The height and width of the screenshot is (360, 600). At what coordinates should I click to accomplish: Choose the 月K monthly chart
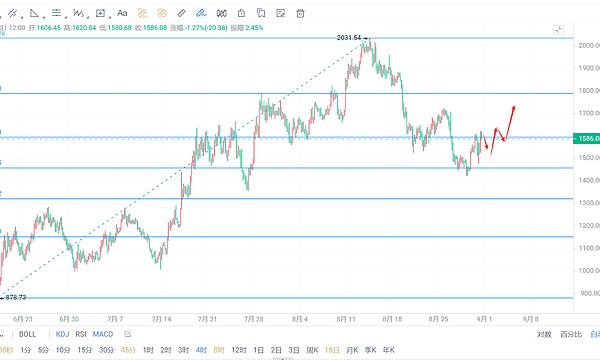click(352, 350)
